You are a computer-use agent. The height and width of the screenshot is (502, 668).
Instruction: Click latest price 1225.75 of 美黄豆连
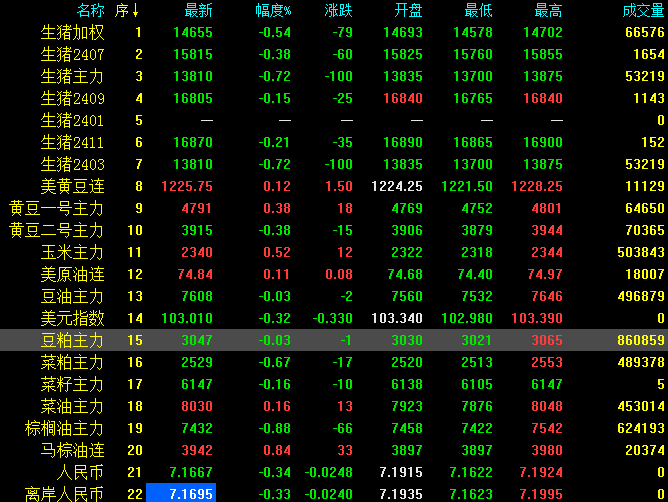(x=187, y=186)
